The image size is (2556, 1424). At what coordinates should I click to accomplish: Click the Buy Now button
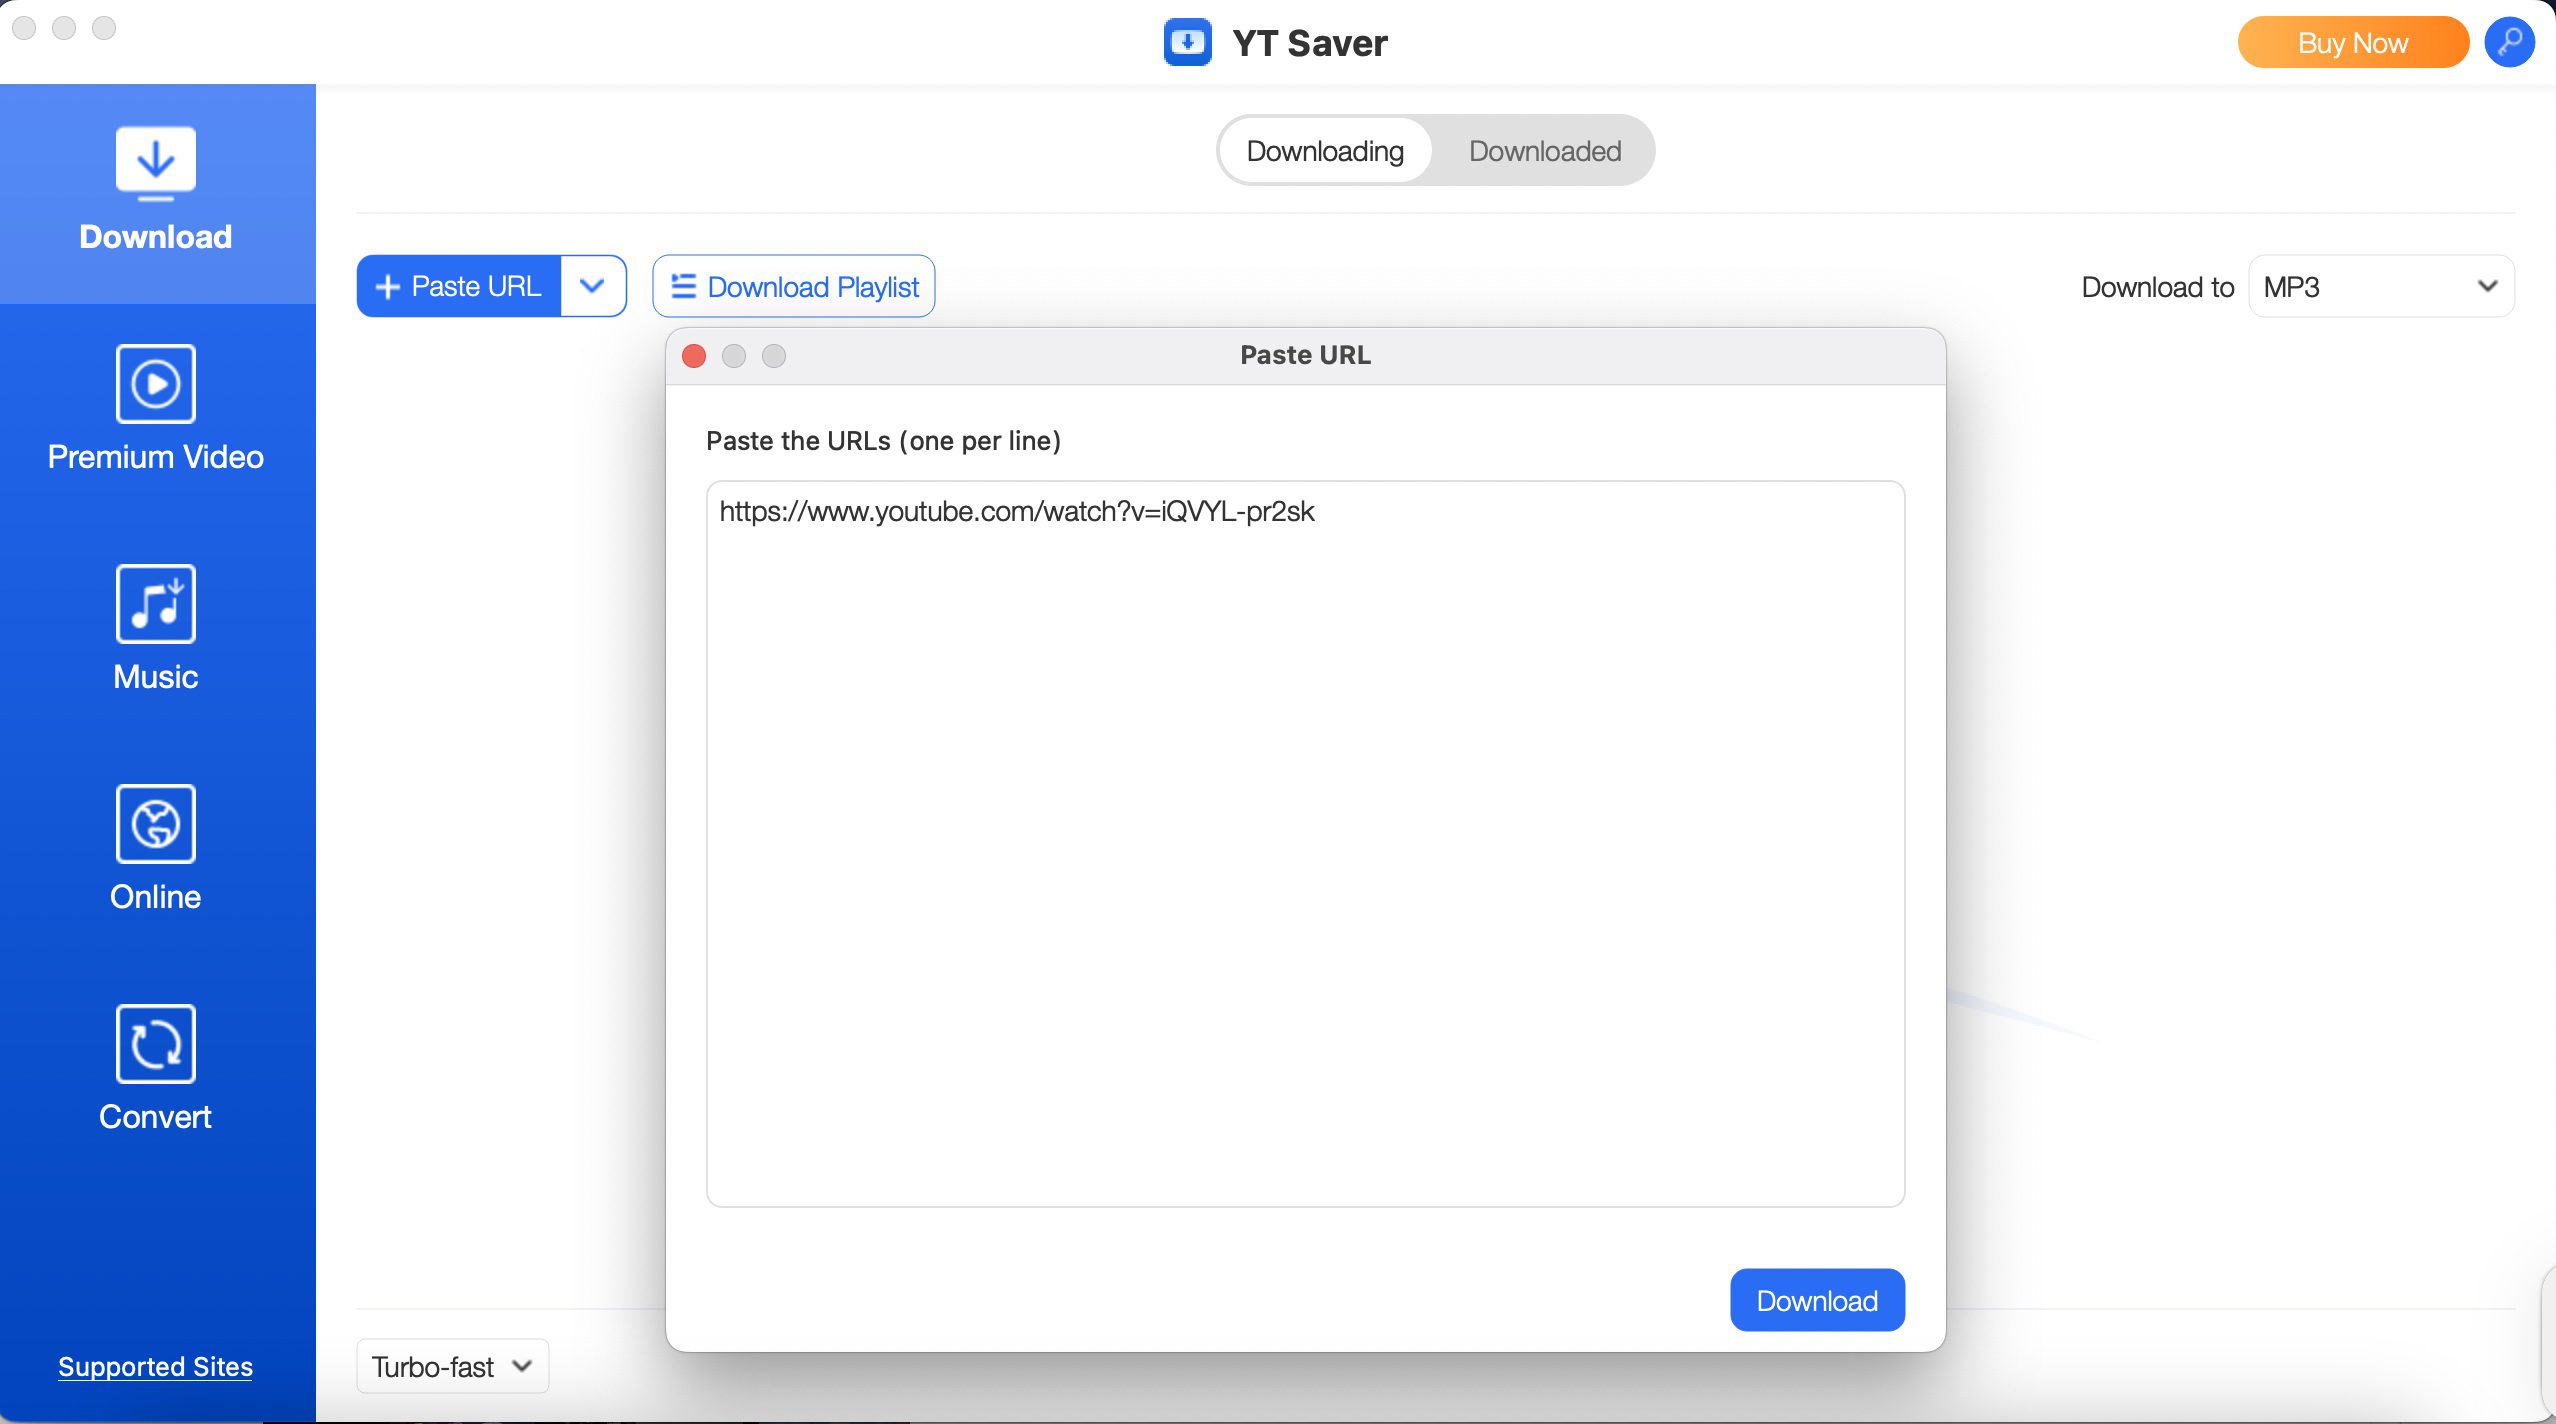click(2352, 43)
